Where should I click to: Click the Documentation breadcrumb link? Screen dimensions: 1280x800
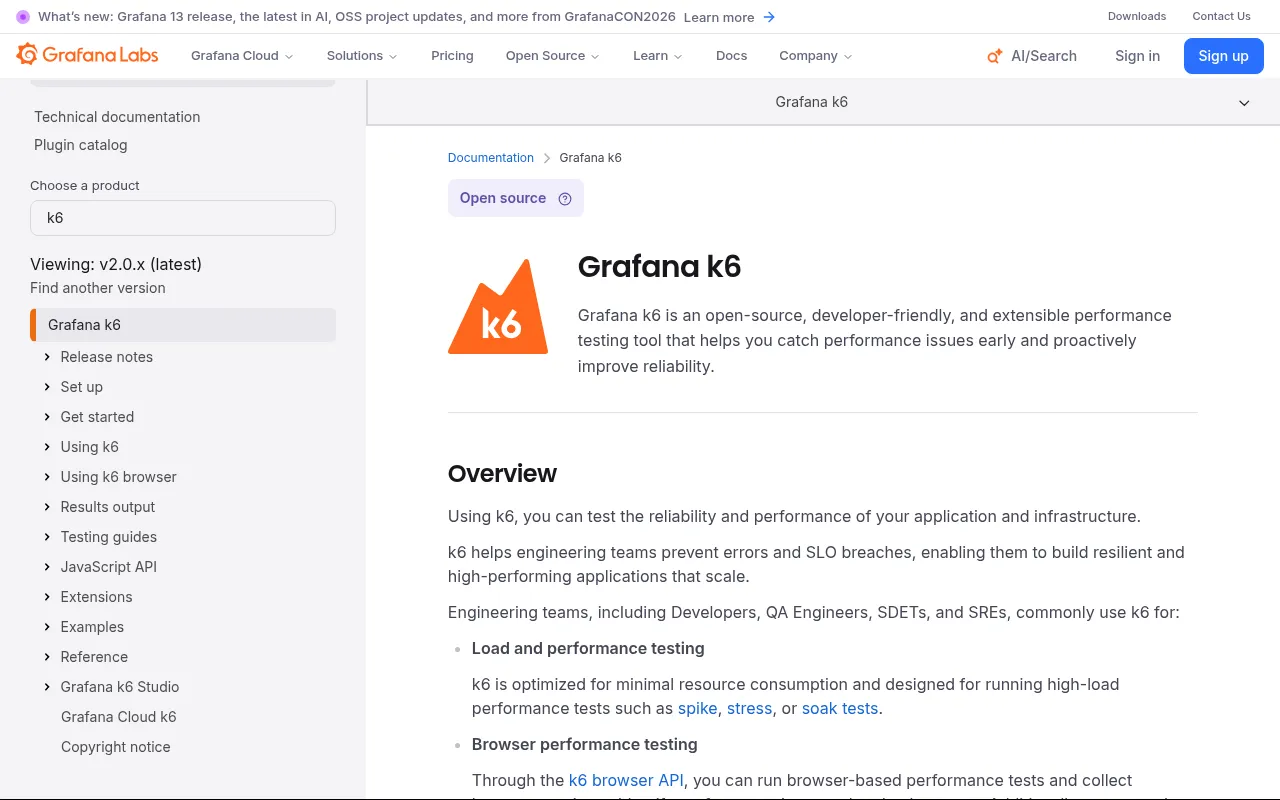click(x=491, y=158)
